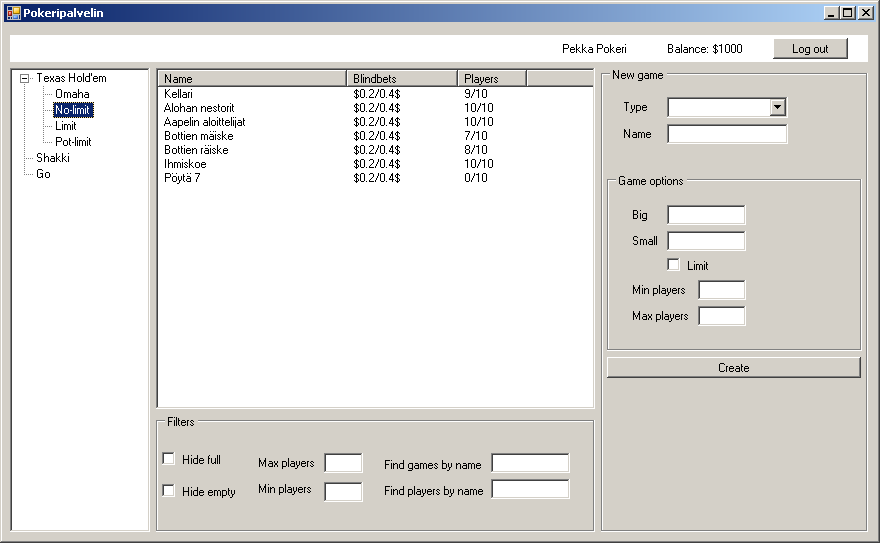The height and width of the screenshot is (543, 880).
Task: Select Pot-limit in the game tree
Action: click(73, 142)
